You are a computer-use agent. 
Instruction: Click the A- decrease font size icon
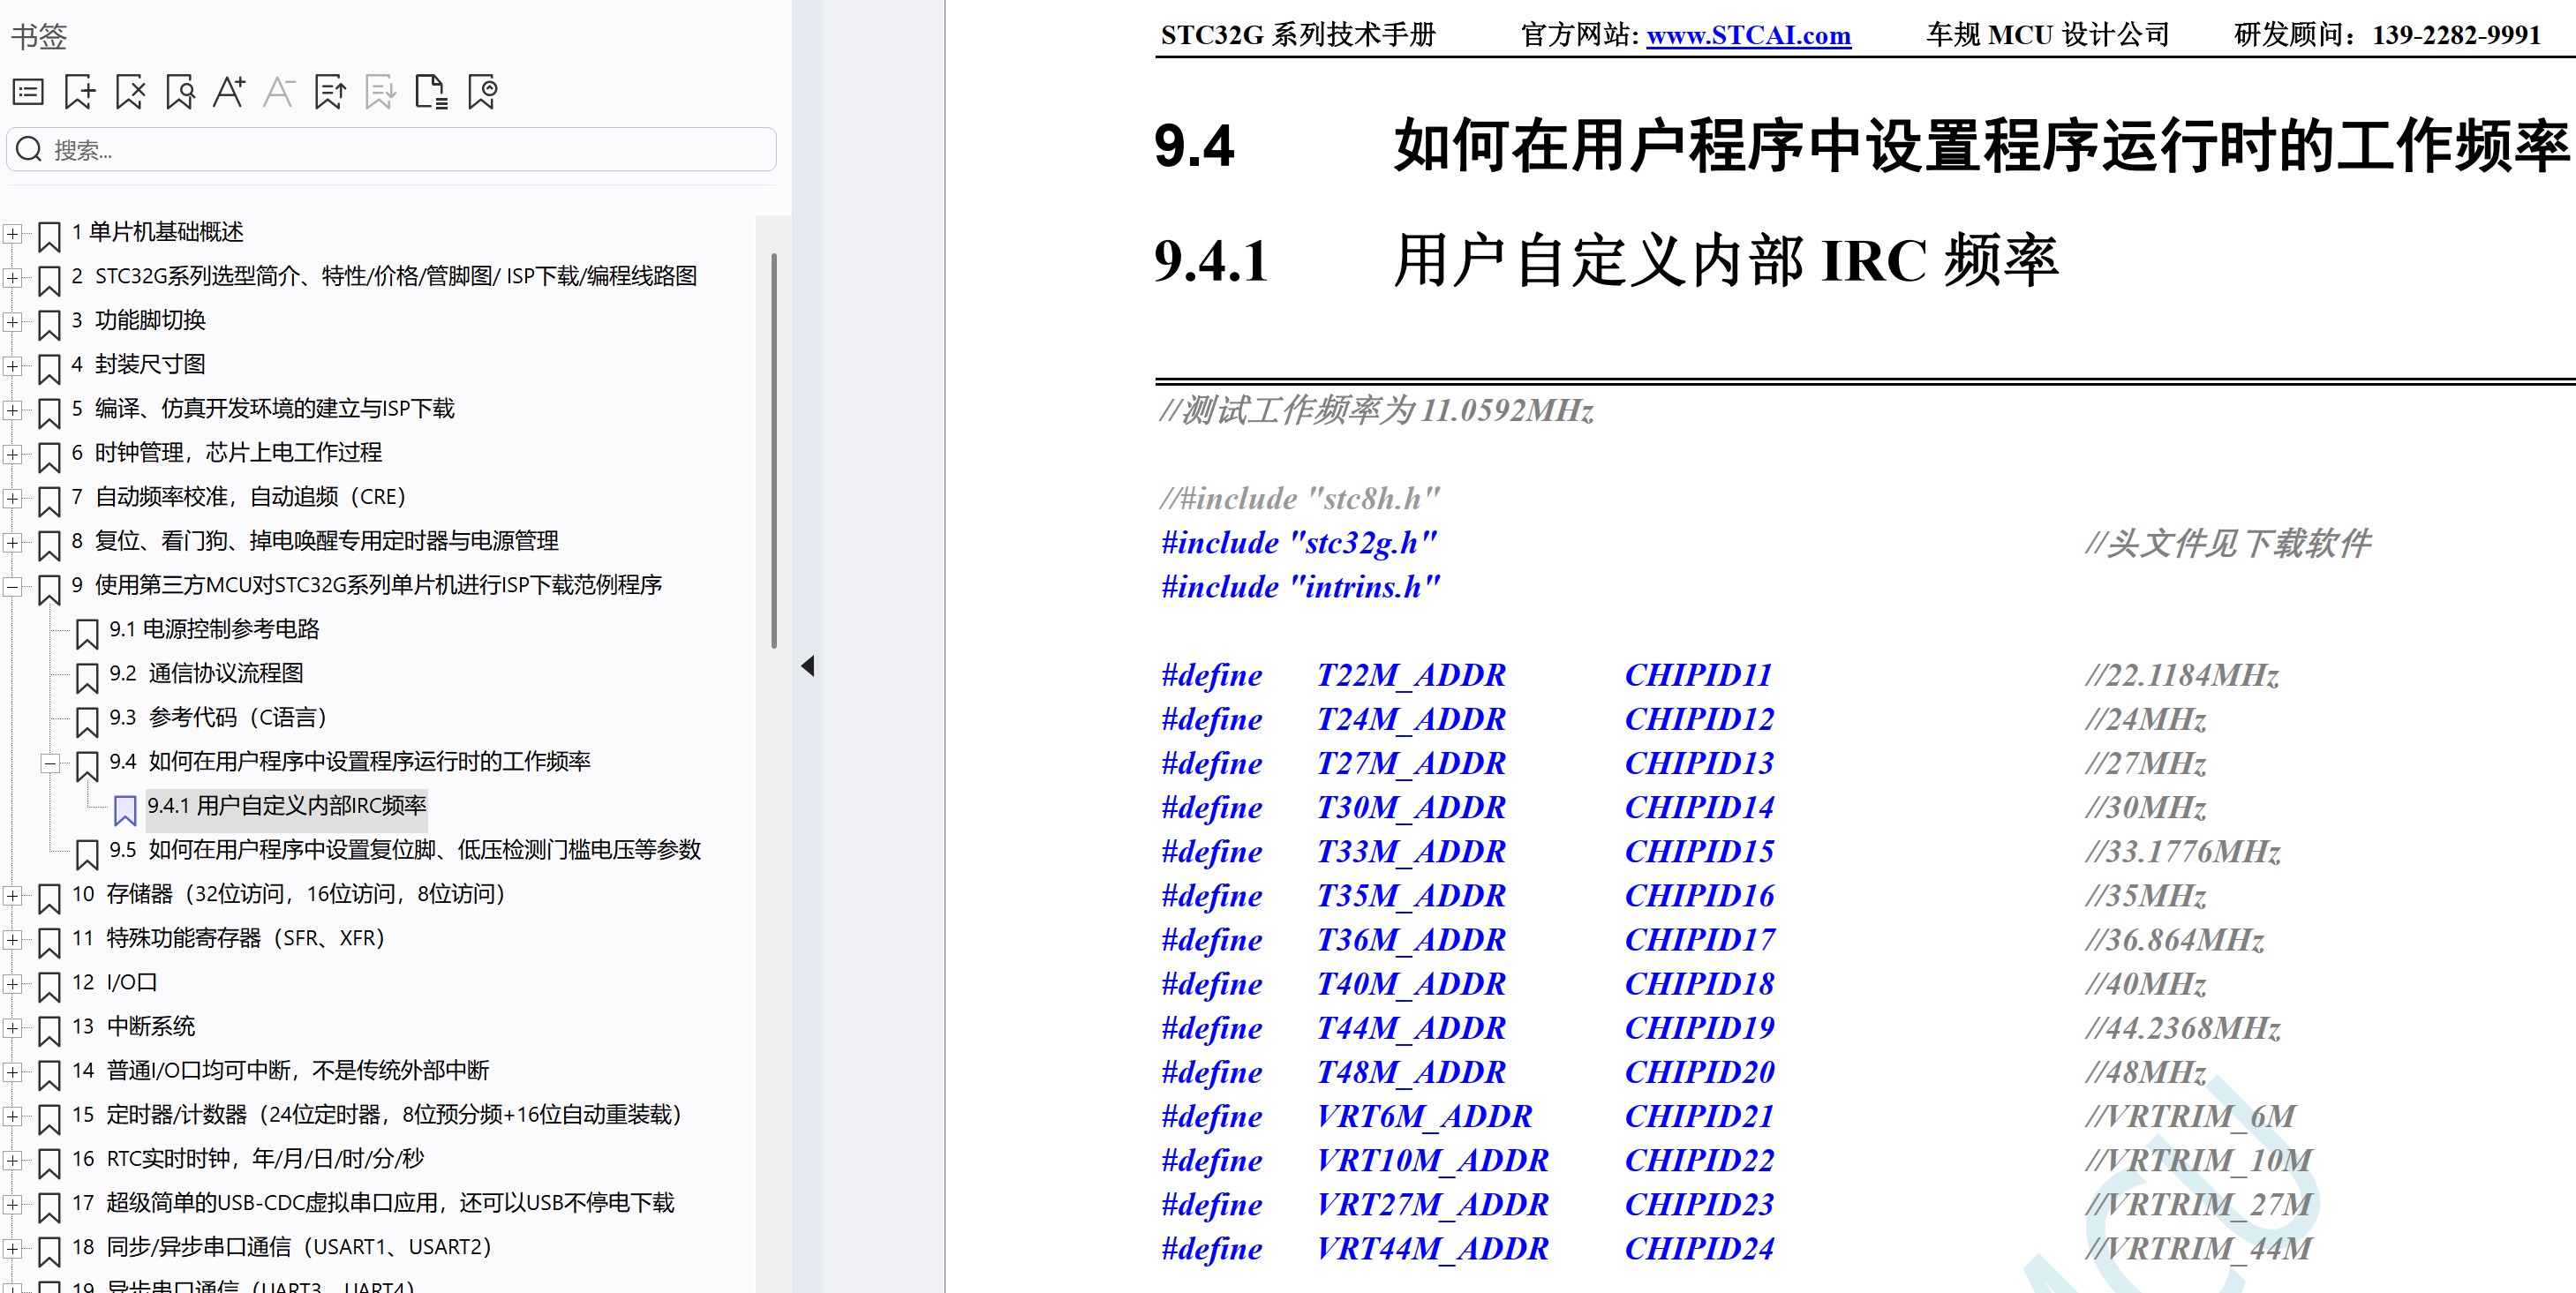279,92
